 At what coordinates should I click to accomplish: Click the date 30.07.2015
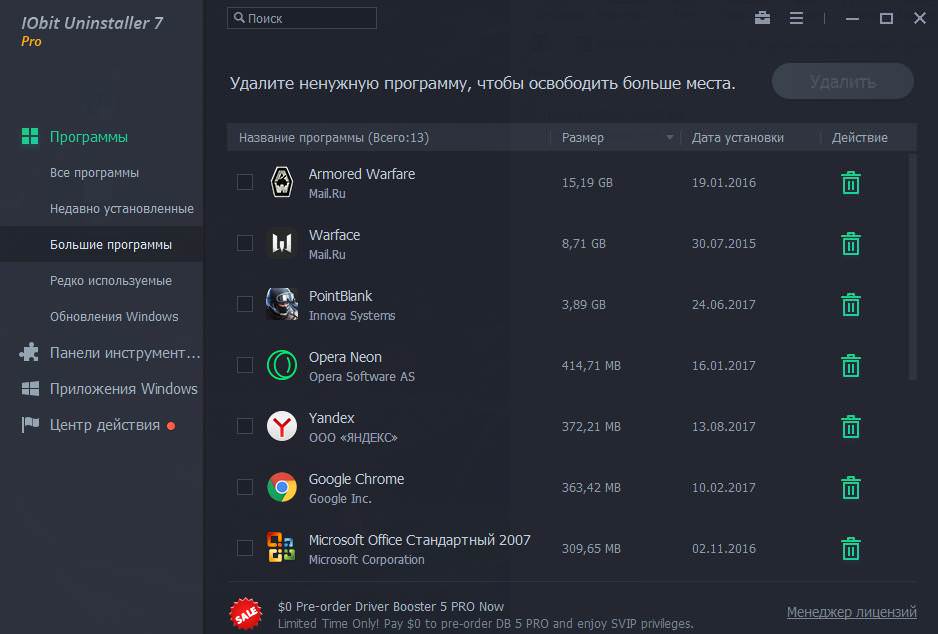[x=724, y=243]
